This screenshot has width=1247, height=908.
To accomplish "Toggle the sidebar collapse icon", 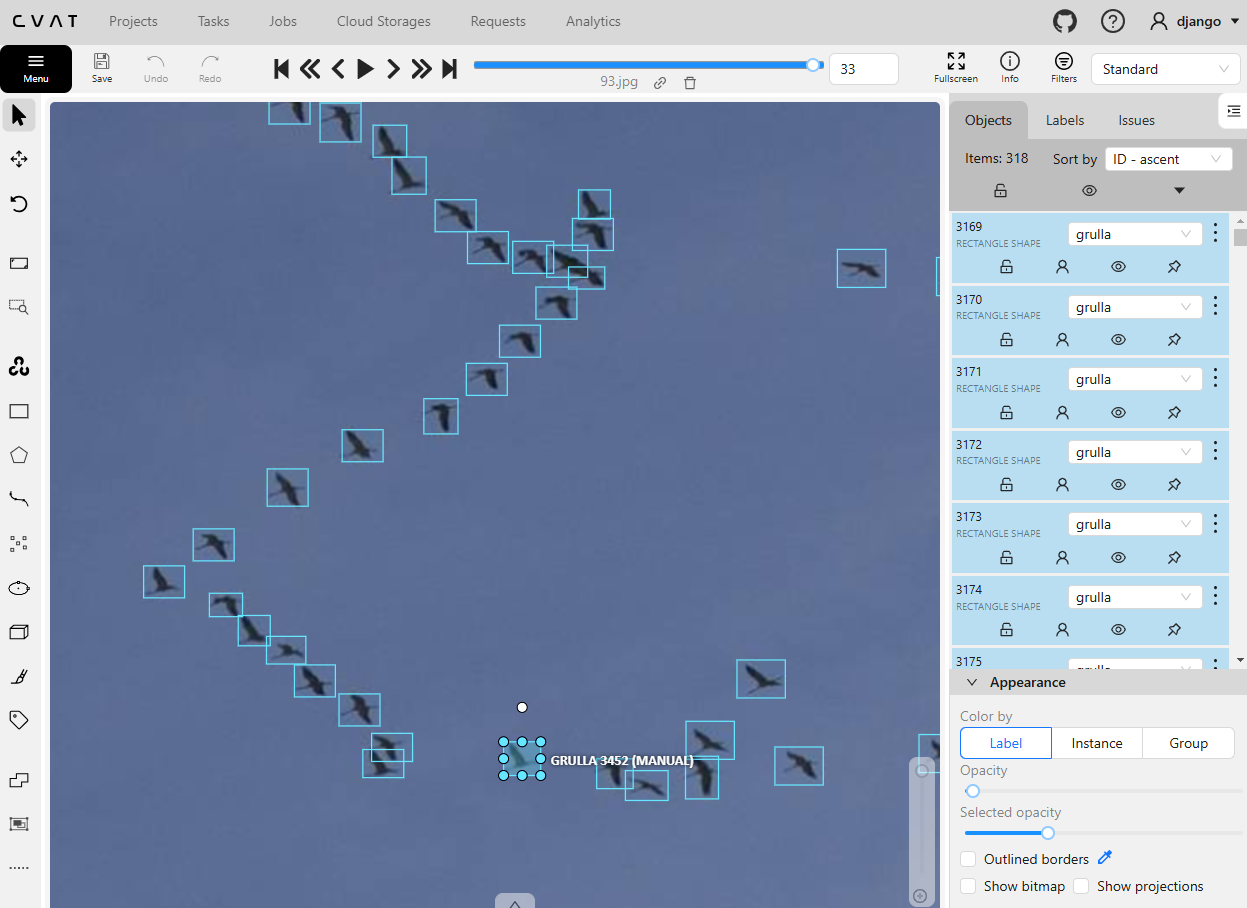I will [x=1233, y=111].
